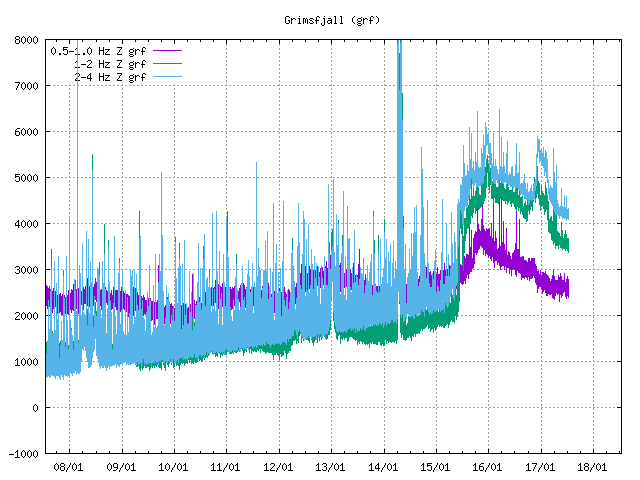The image size is (640, 480).
Task: Click y-axis label 5000
Action: coord(27,178)
